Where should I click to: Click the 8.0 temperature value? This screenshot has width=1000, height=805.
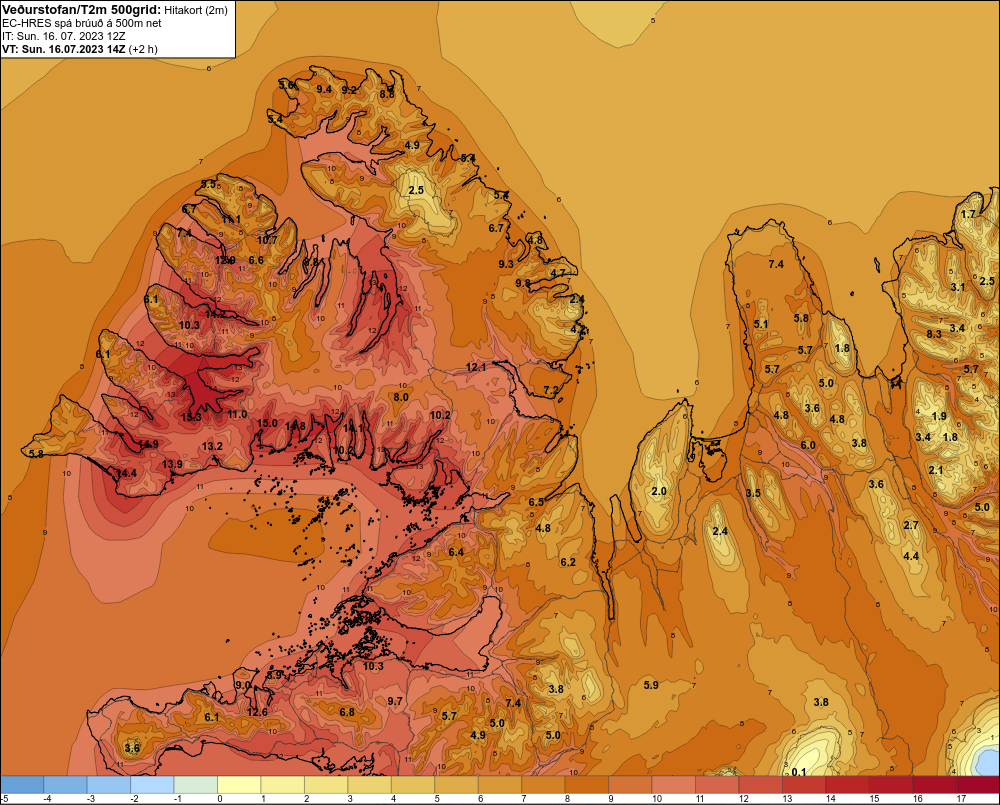coord(401,397)
